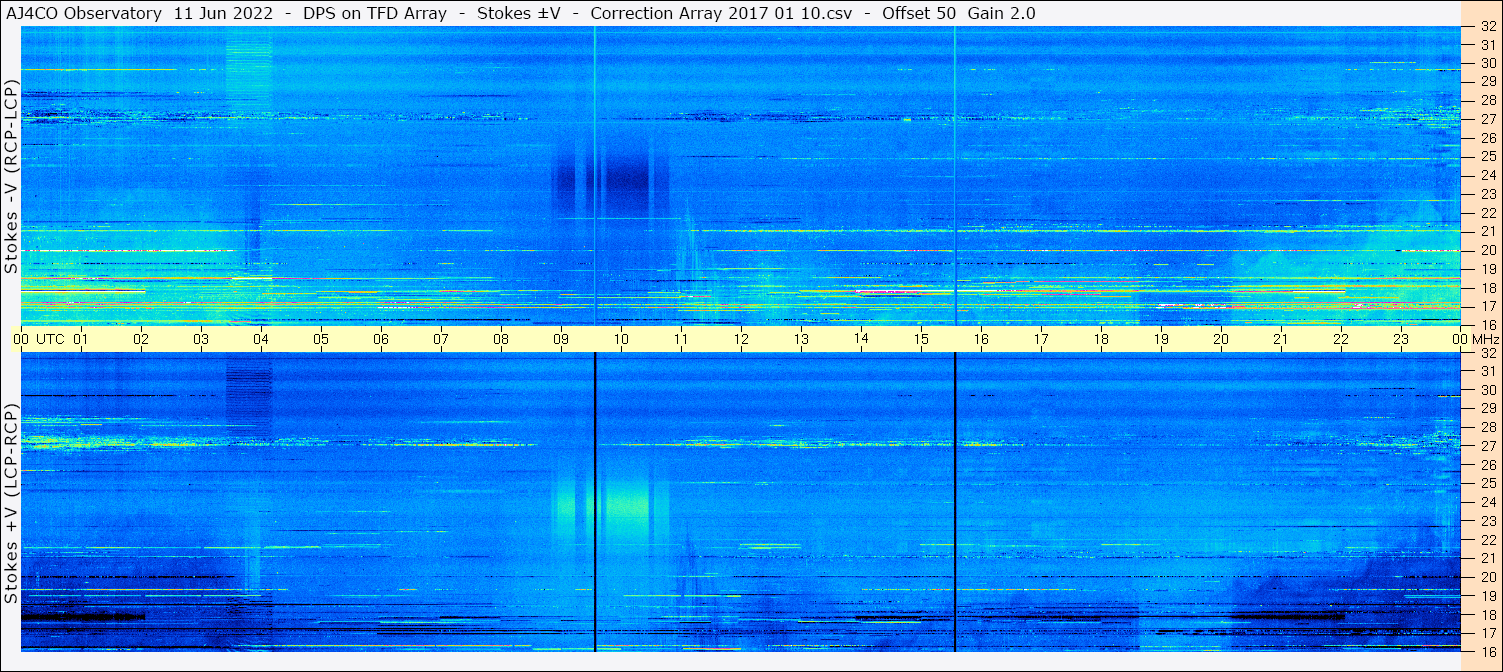
Task: Click '32' on lower panel frequency scale
Action: 1488,353
